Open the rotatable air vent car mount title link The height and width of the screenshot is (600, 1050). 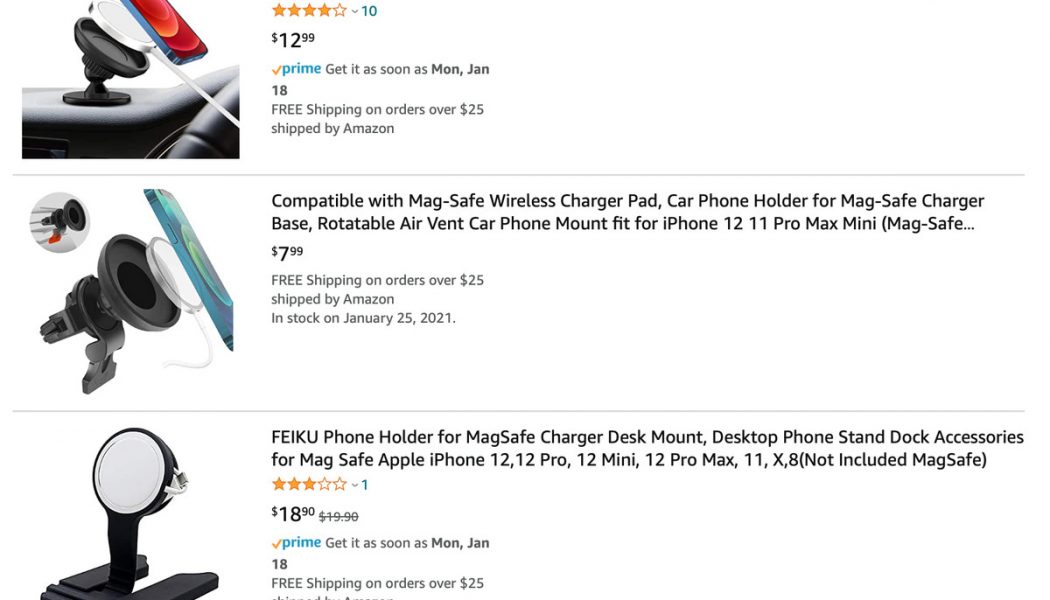(628, 212)
